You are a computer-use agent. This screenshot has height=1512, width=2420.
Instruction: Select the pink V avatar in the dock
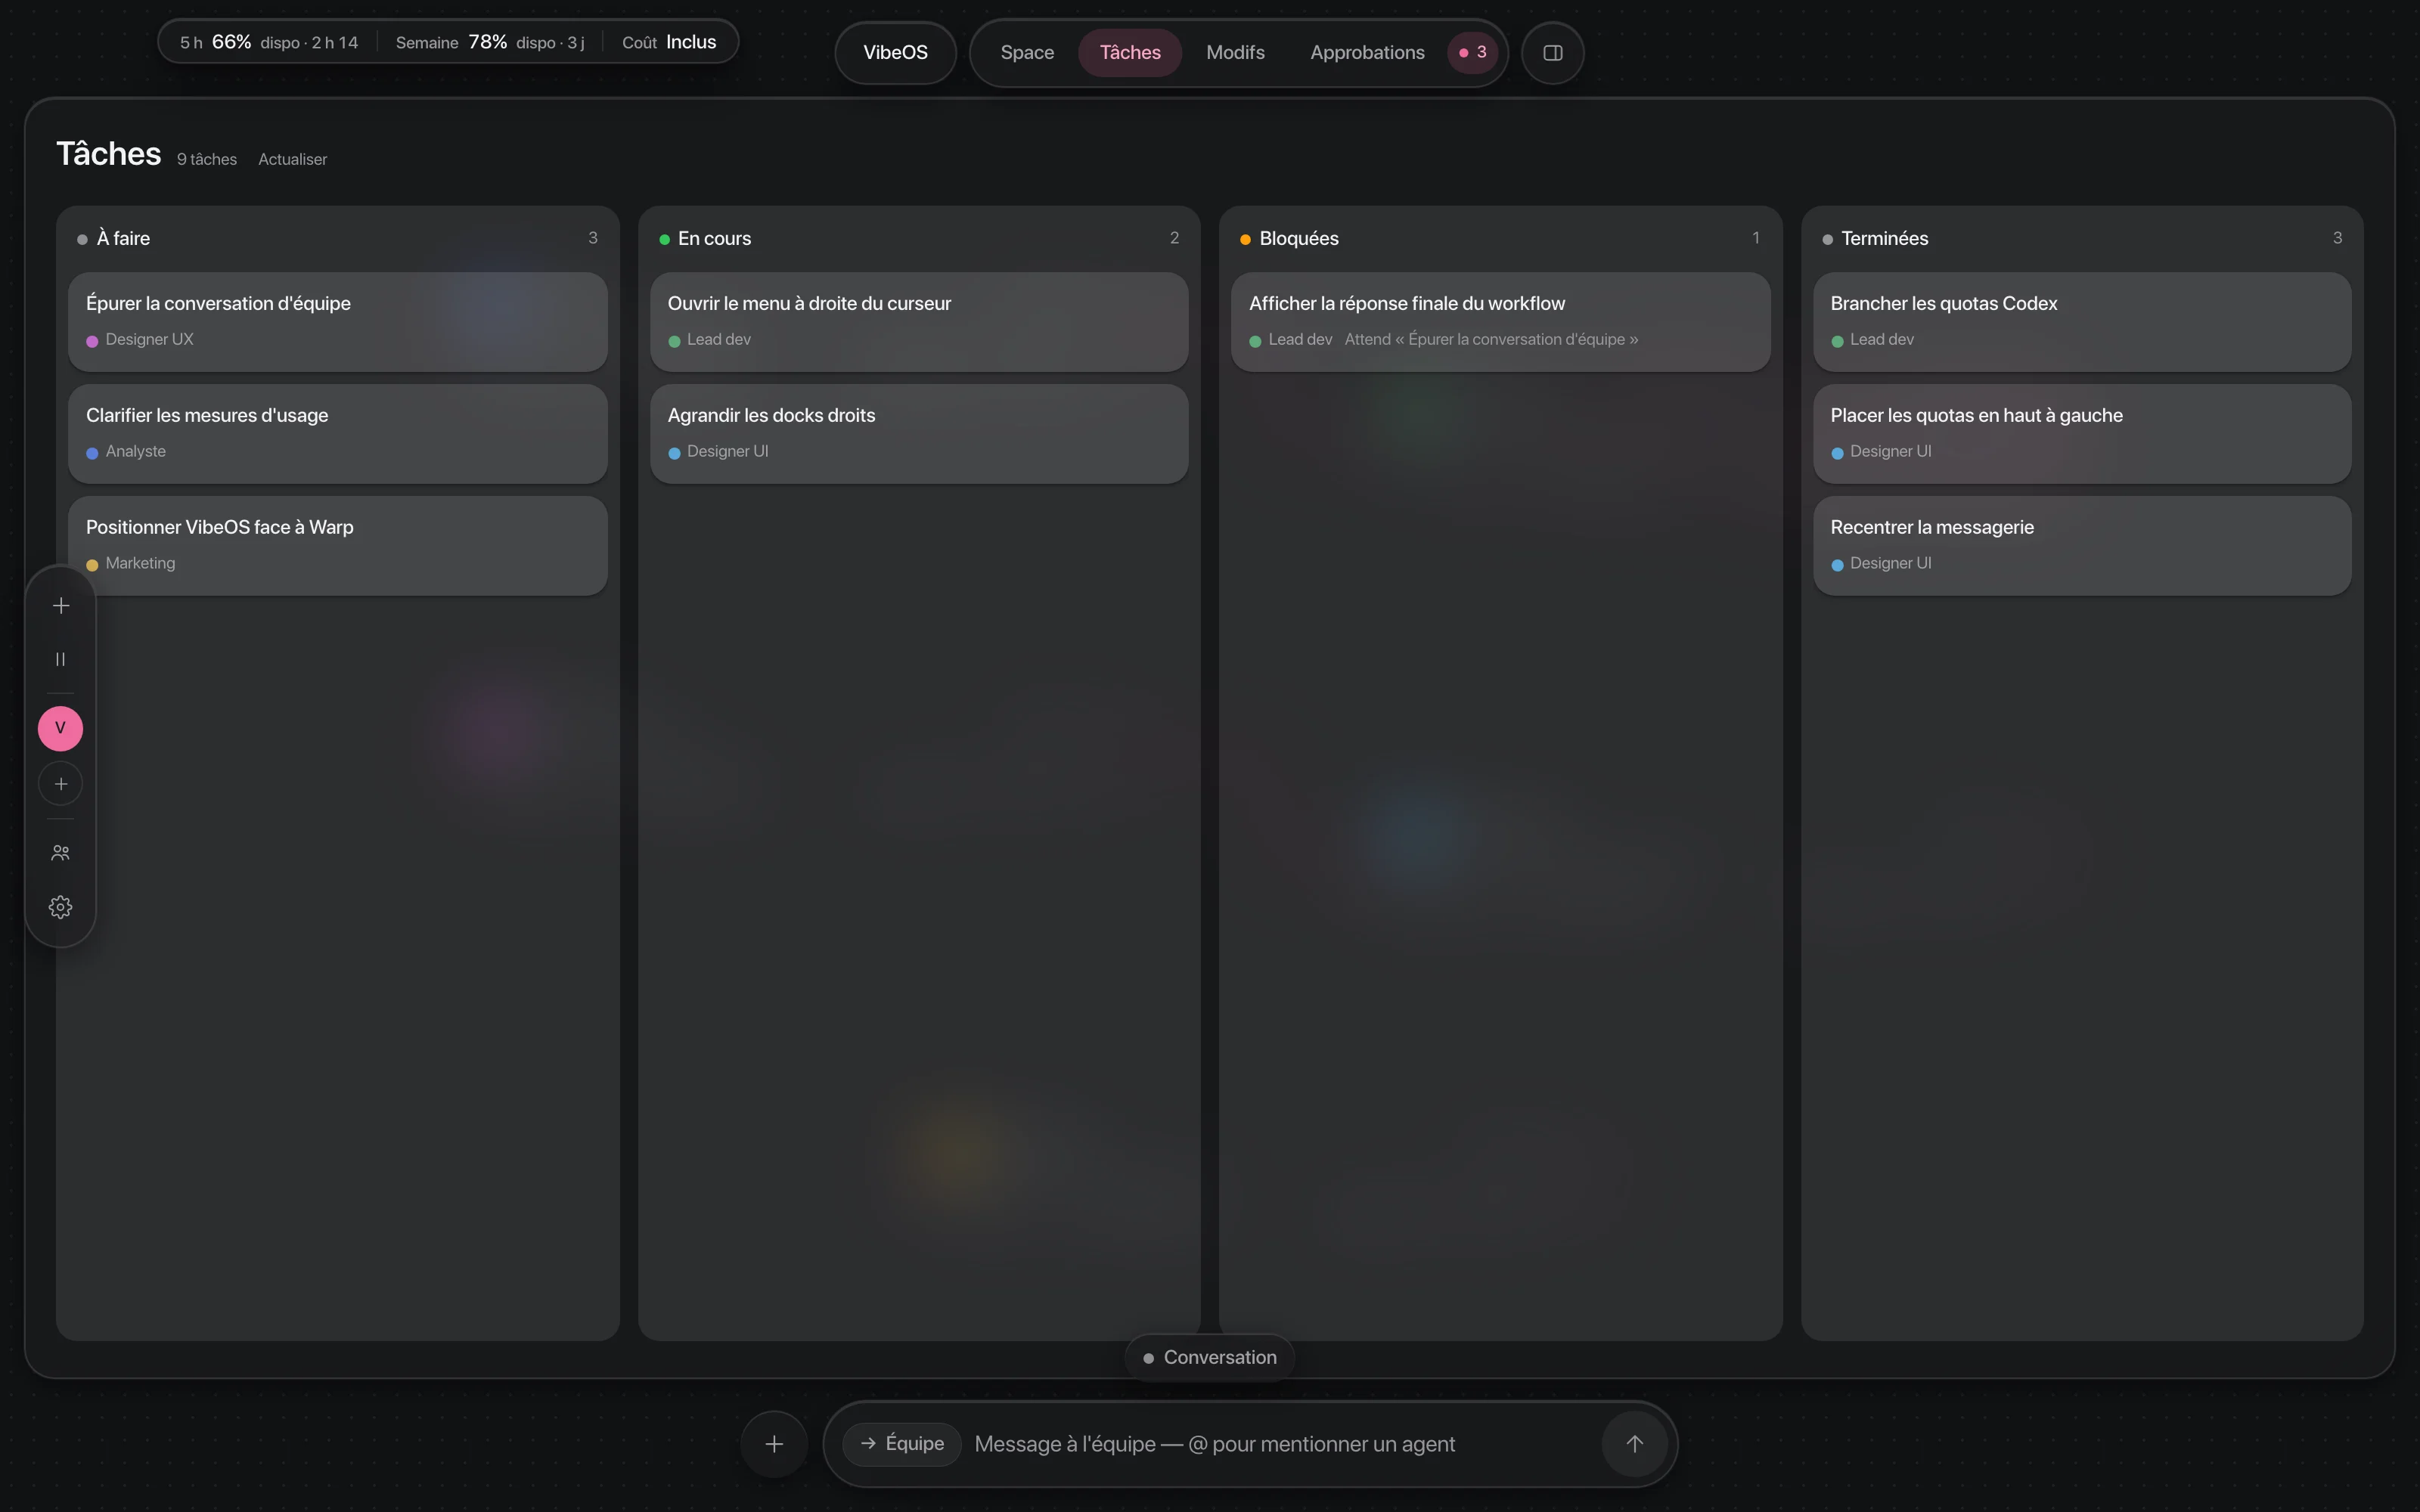[x=60, y=728]
